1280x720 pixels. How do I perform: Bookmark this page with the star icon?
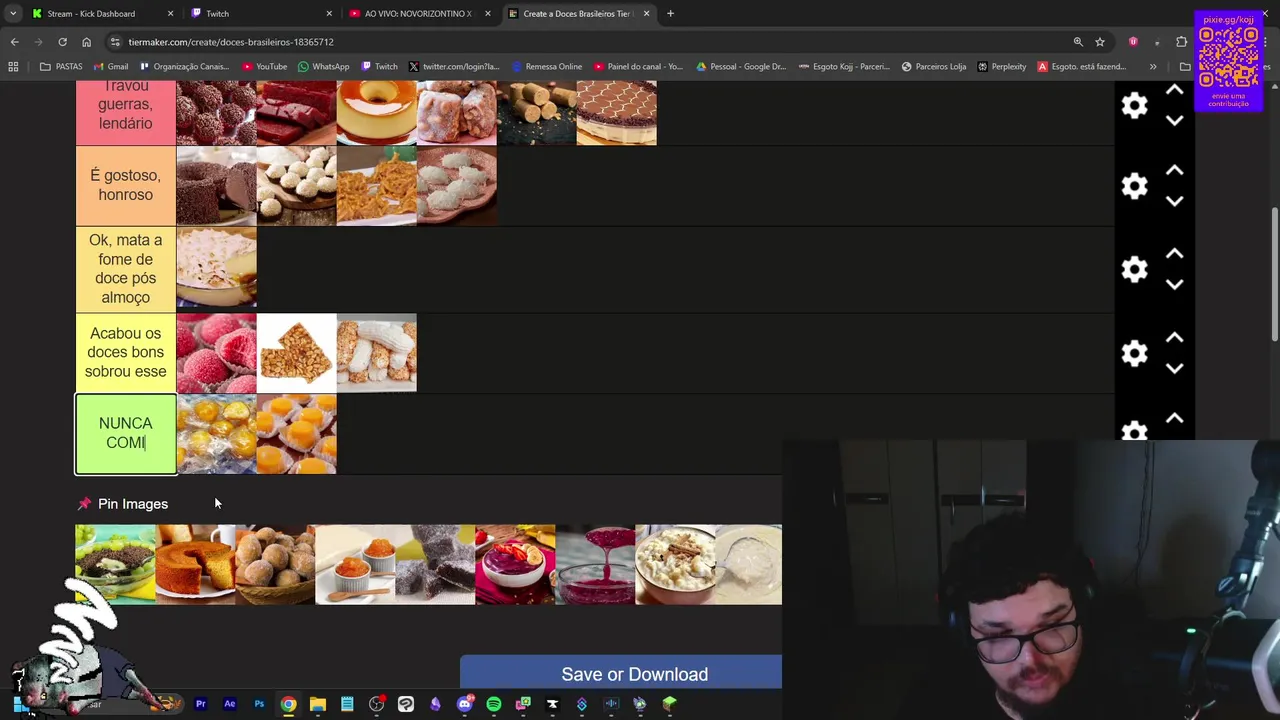point(1100,42)
